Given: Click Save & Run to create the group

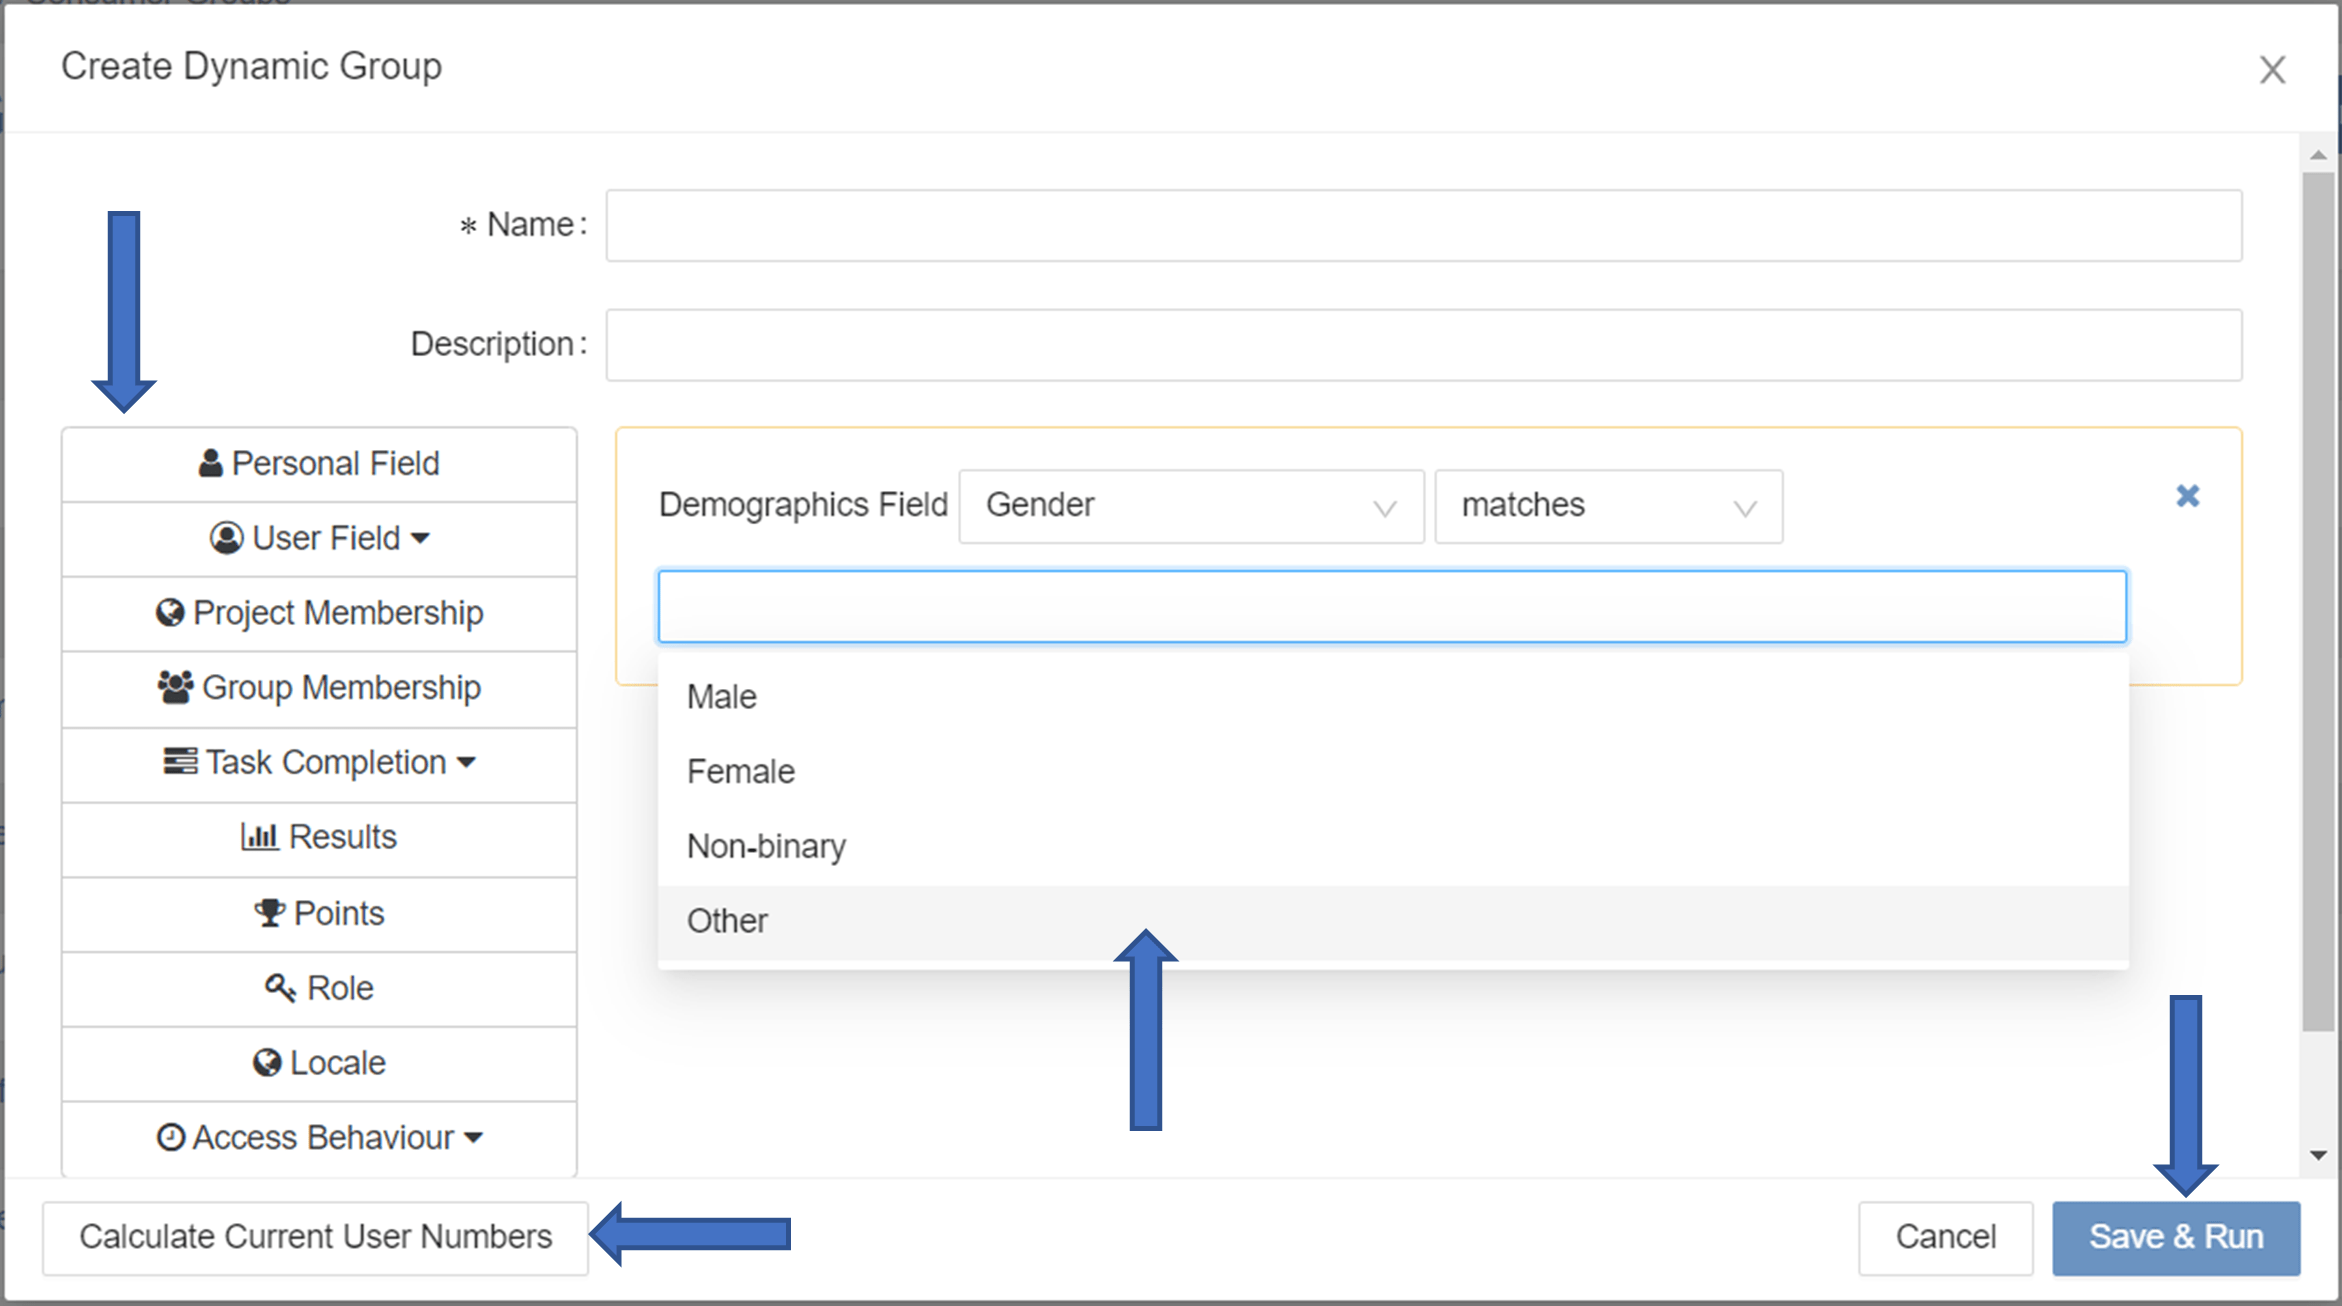Looking at the screenshot, I should (x=2176, y=1237).
